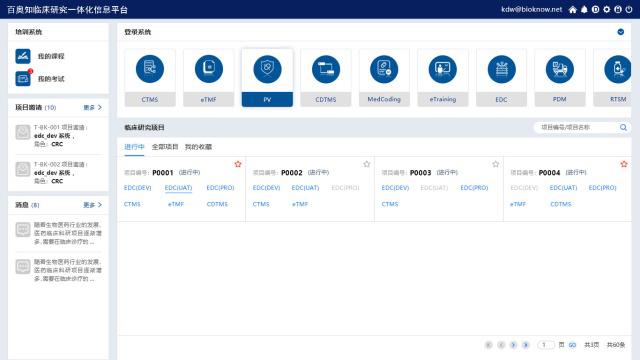640x360 pixels.
Task: Open the EDC system icon
Action: click(502, 69)
